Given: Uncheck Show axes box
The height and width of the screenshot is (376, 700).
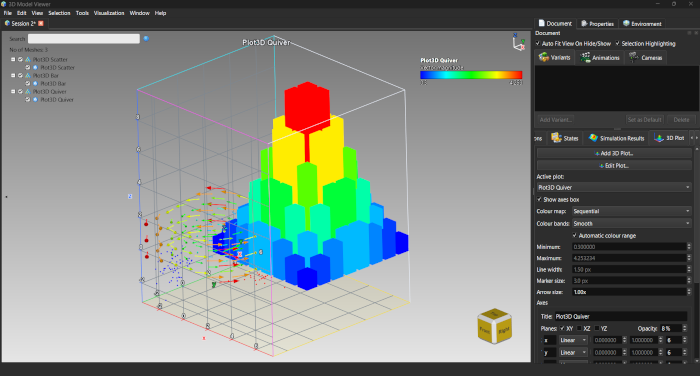Looking at the screenshot, I should (540, 199).
